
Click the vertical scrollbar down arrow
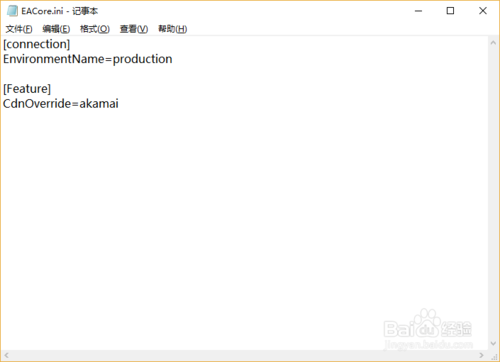click(493, 344)
